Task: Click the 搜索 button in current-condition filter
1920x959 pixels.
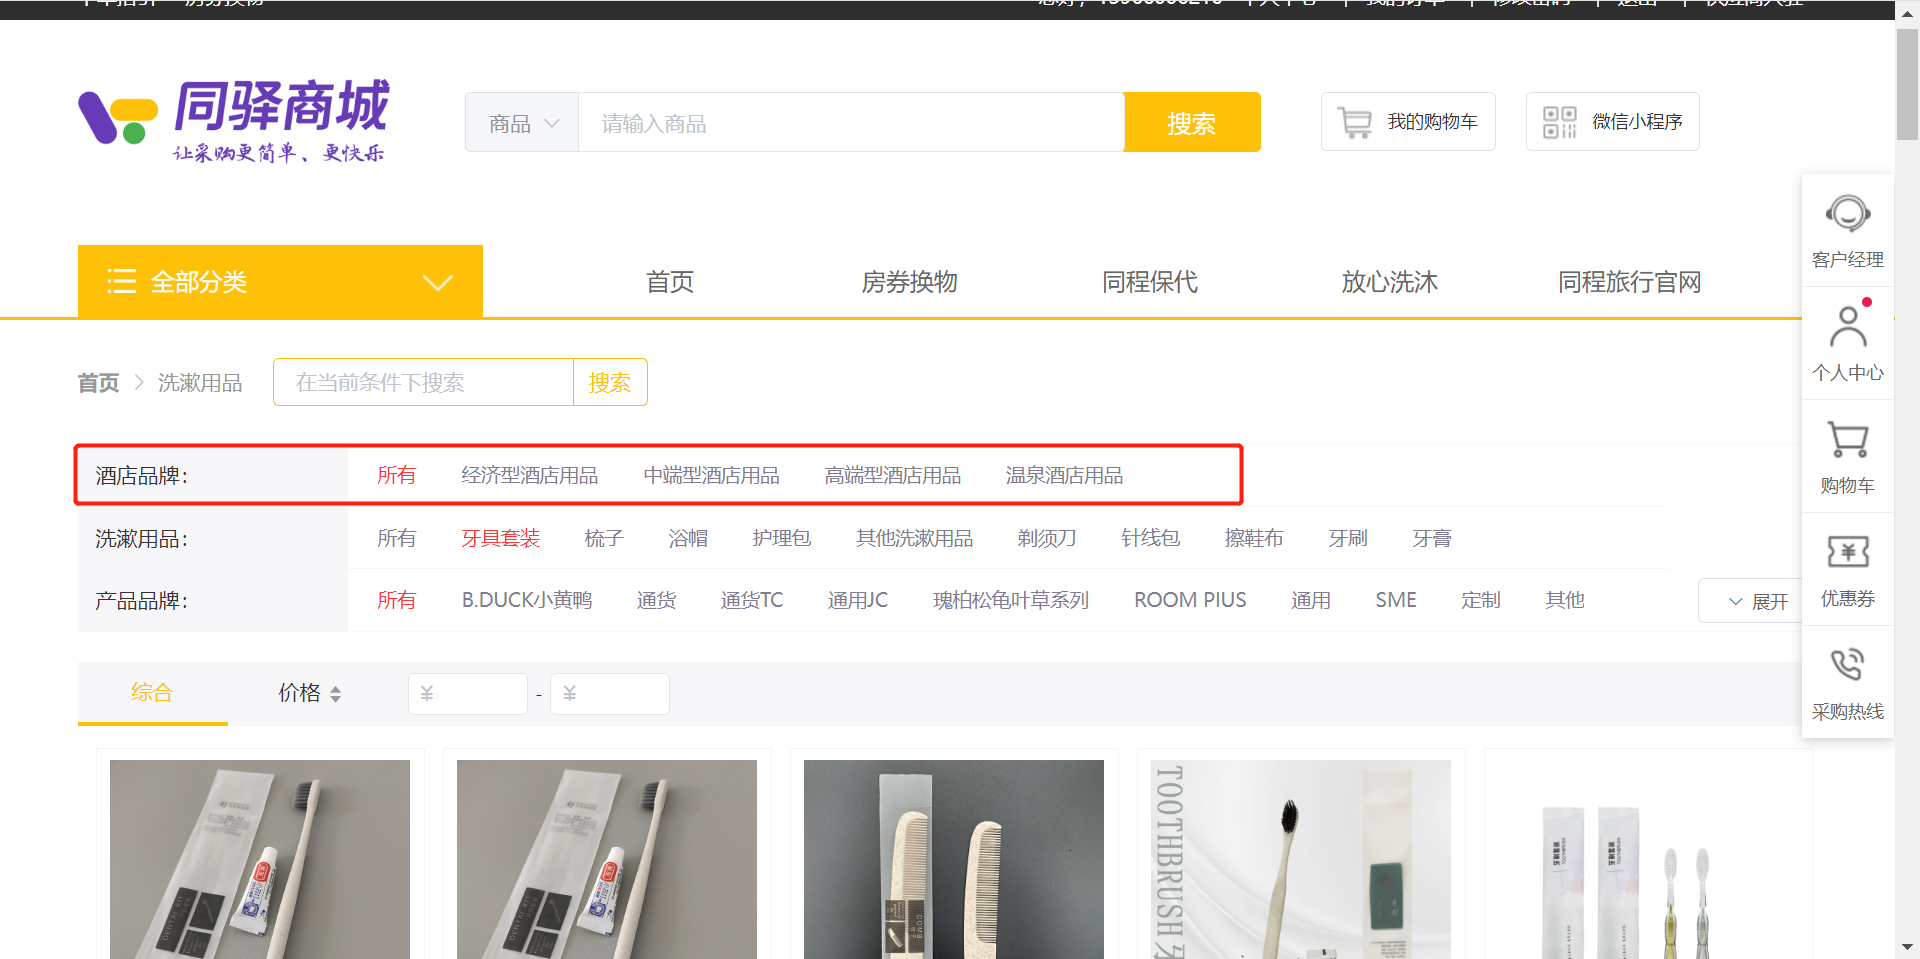Action: point(610,382)
